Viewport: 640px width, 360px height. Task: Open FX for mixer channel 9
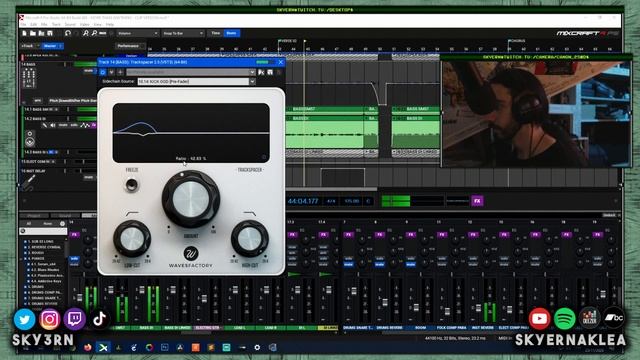[x=411, y=235]
